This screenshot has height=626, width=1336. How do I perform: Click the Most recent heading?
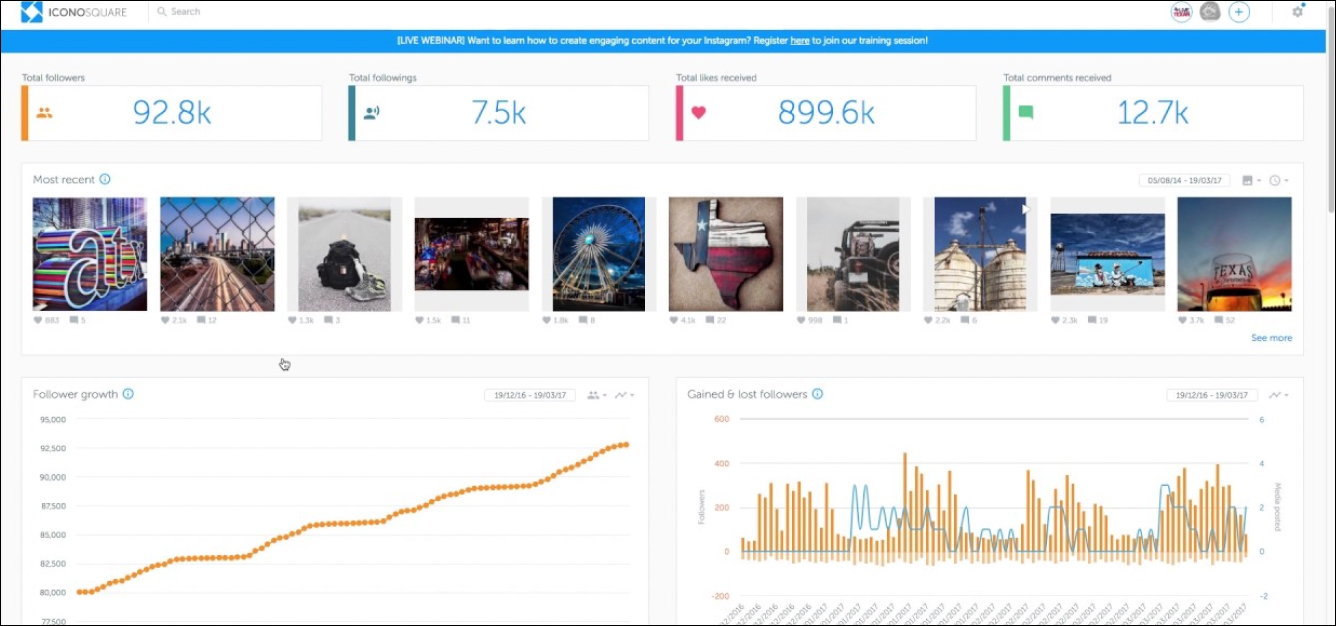pos(64,180)
